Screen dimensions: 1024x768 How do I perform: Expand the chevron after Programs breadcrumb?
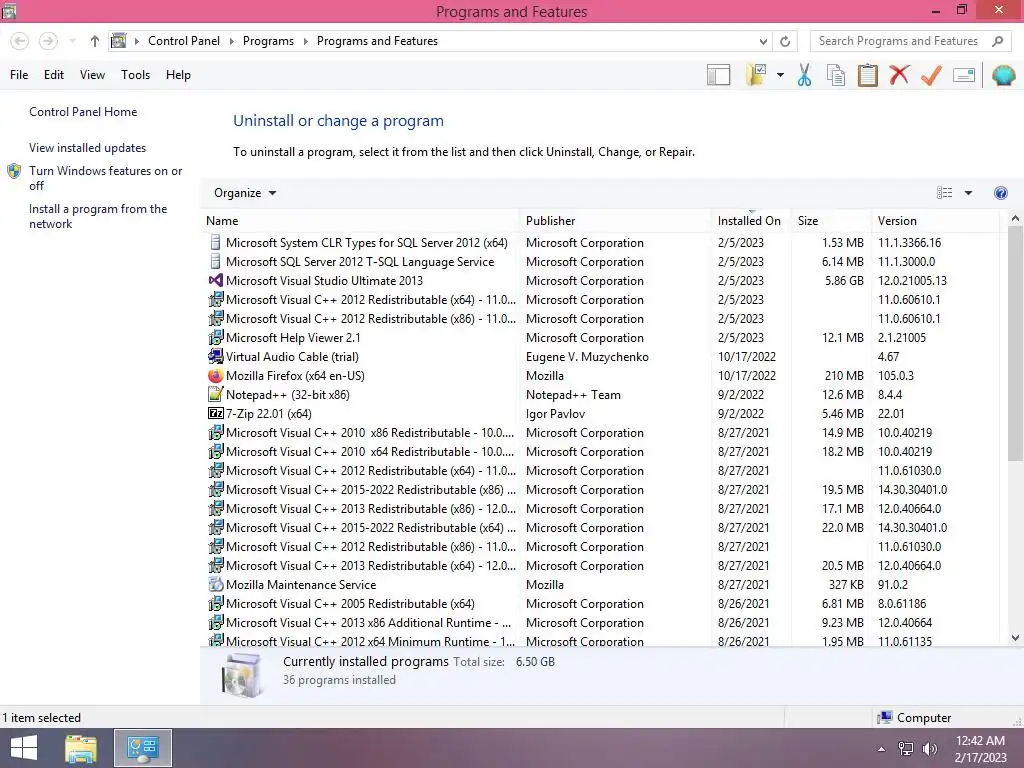pyautogui.click(x=305, y=41)
